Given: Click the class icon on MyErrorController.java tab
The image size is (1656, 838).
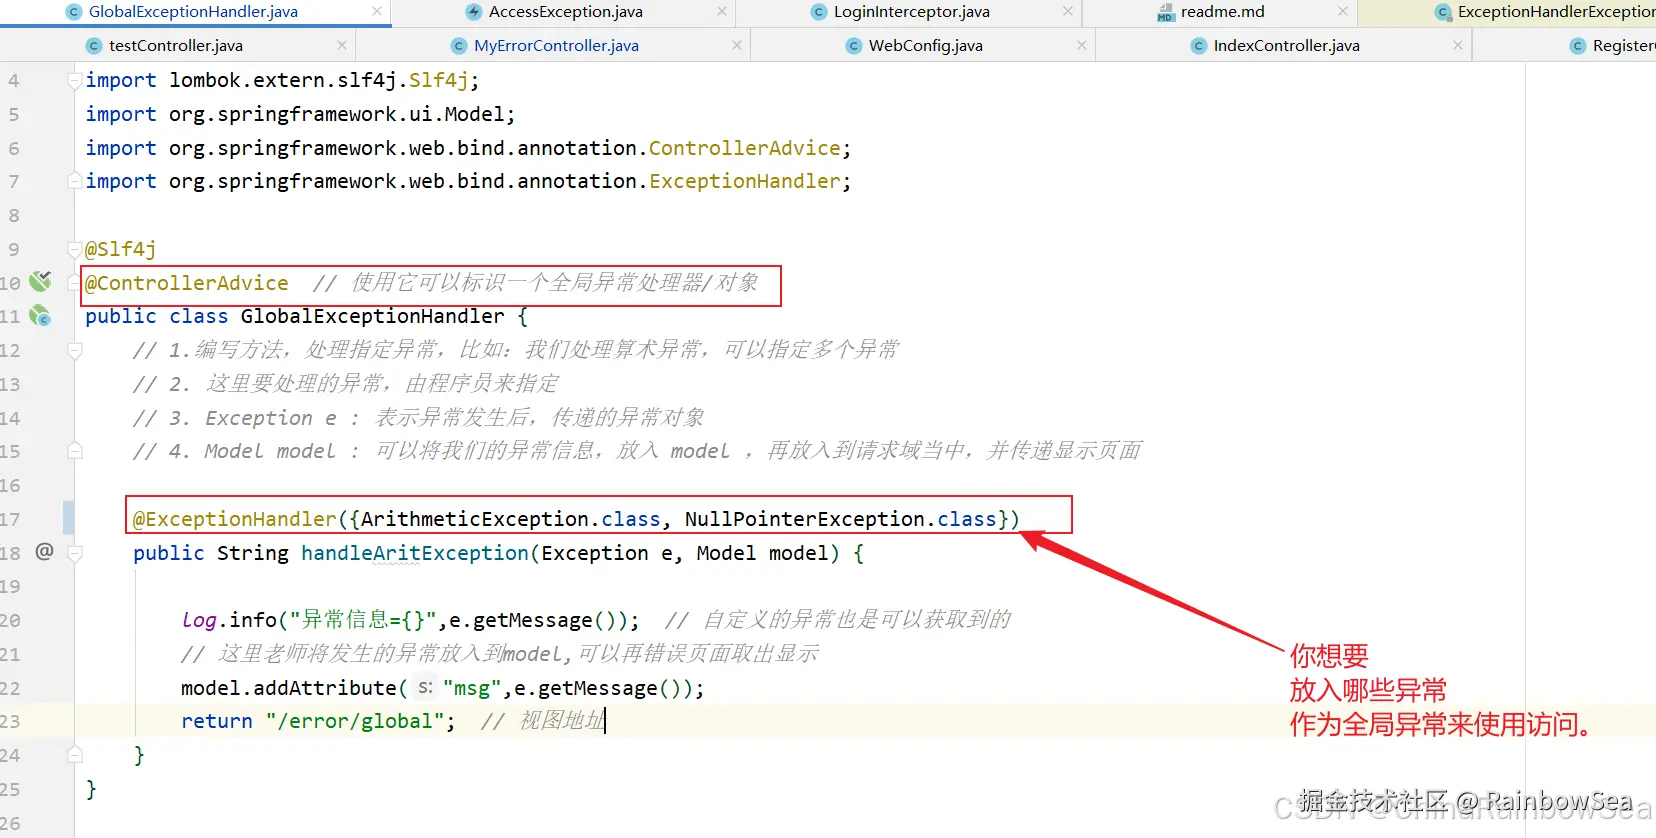Looking at the screenshot, I should 459,46.
